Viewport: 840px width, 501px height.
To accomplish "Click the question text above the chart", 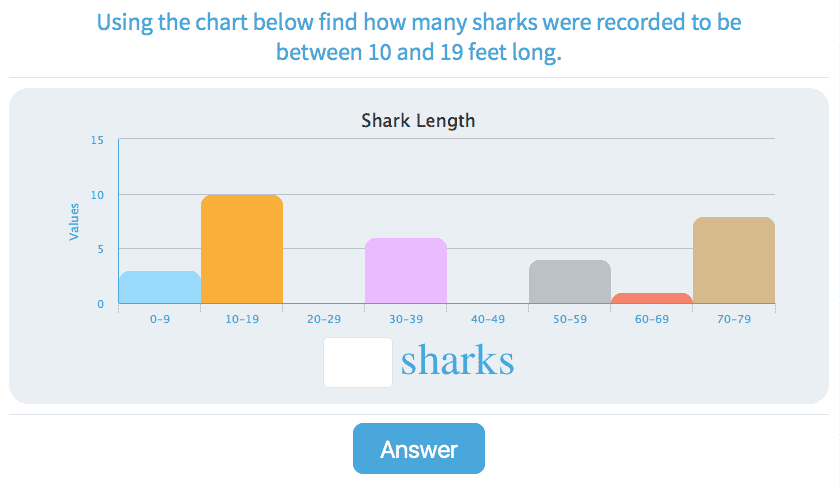I will [419, 37].
